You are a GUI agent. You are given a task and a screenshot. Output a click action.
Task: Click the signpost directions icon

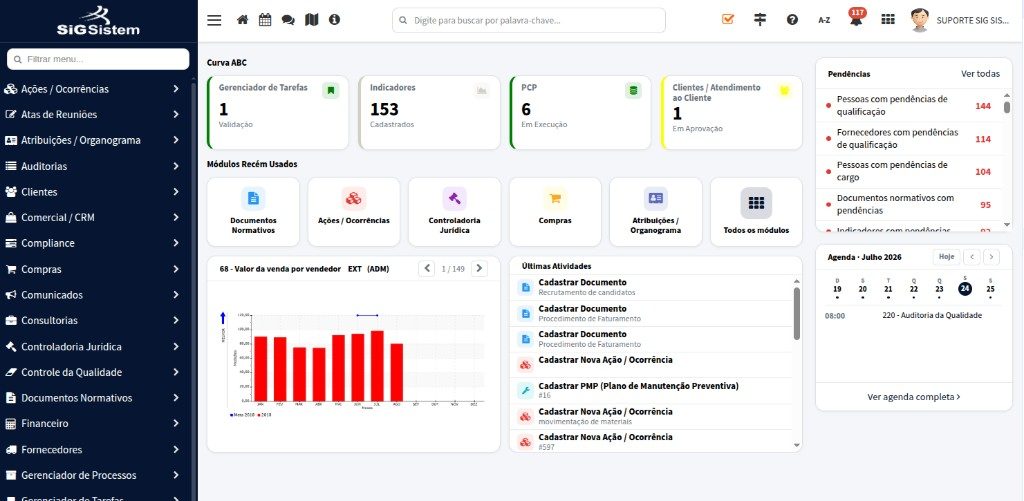coord(760,20)
